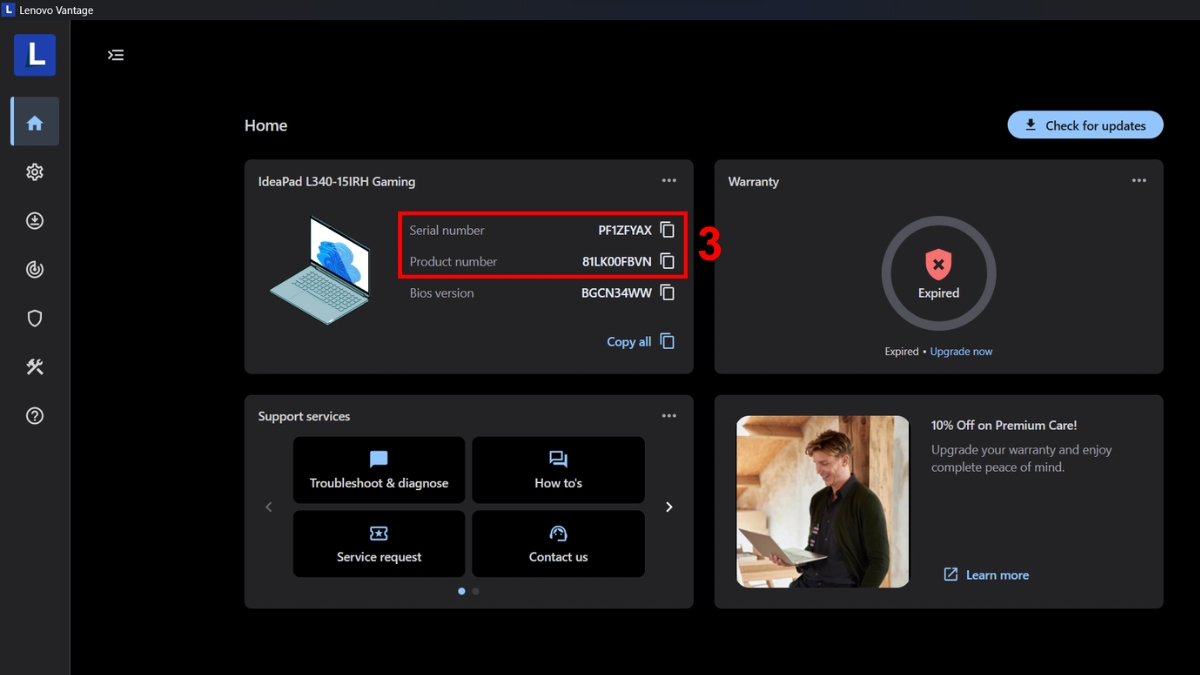
Task: Open the Home page in sidebar
Action: (x=35, y=122)
